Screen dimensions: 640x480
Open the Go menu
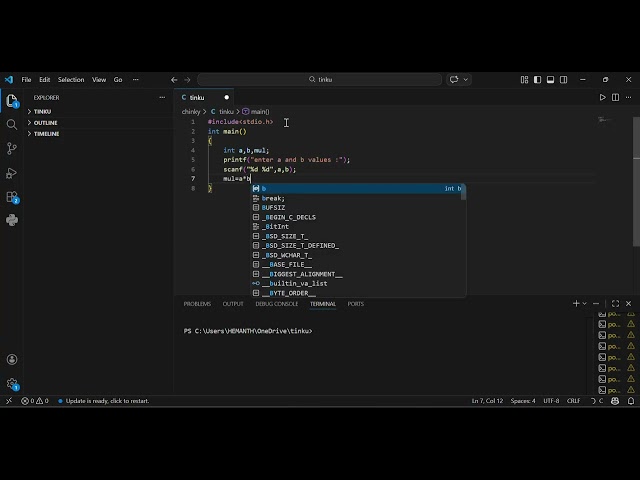[x=118, y=80]
